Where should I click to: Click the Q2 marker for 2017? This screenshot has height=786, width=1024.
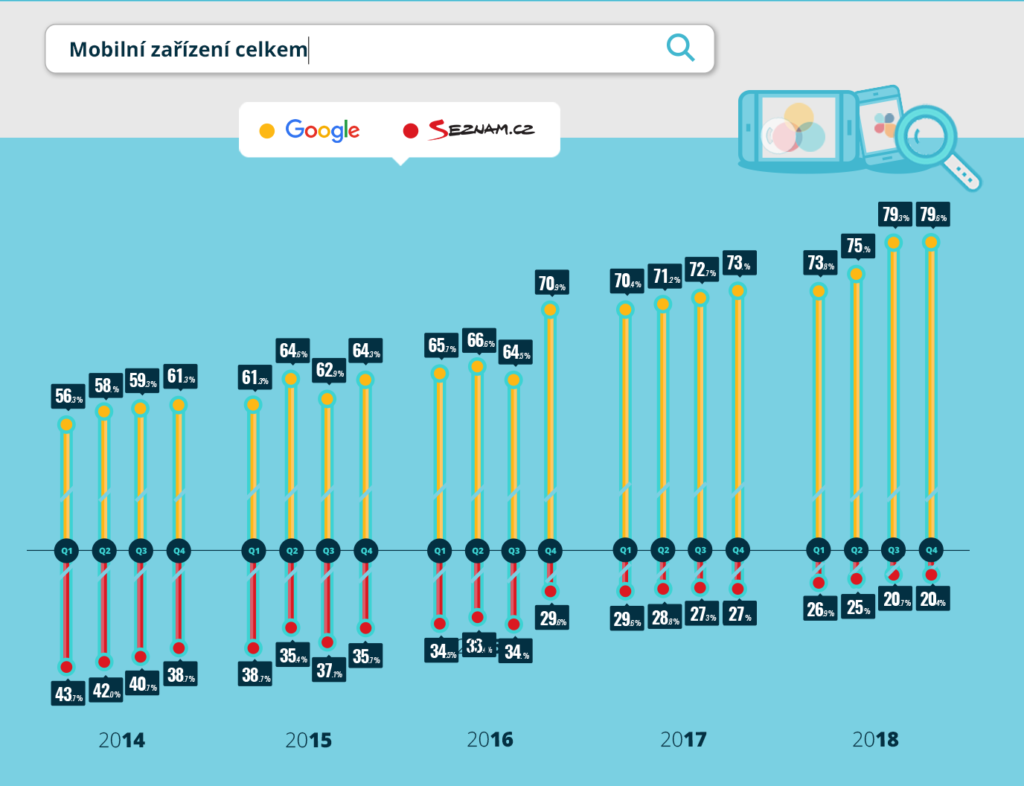[663, 550]
